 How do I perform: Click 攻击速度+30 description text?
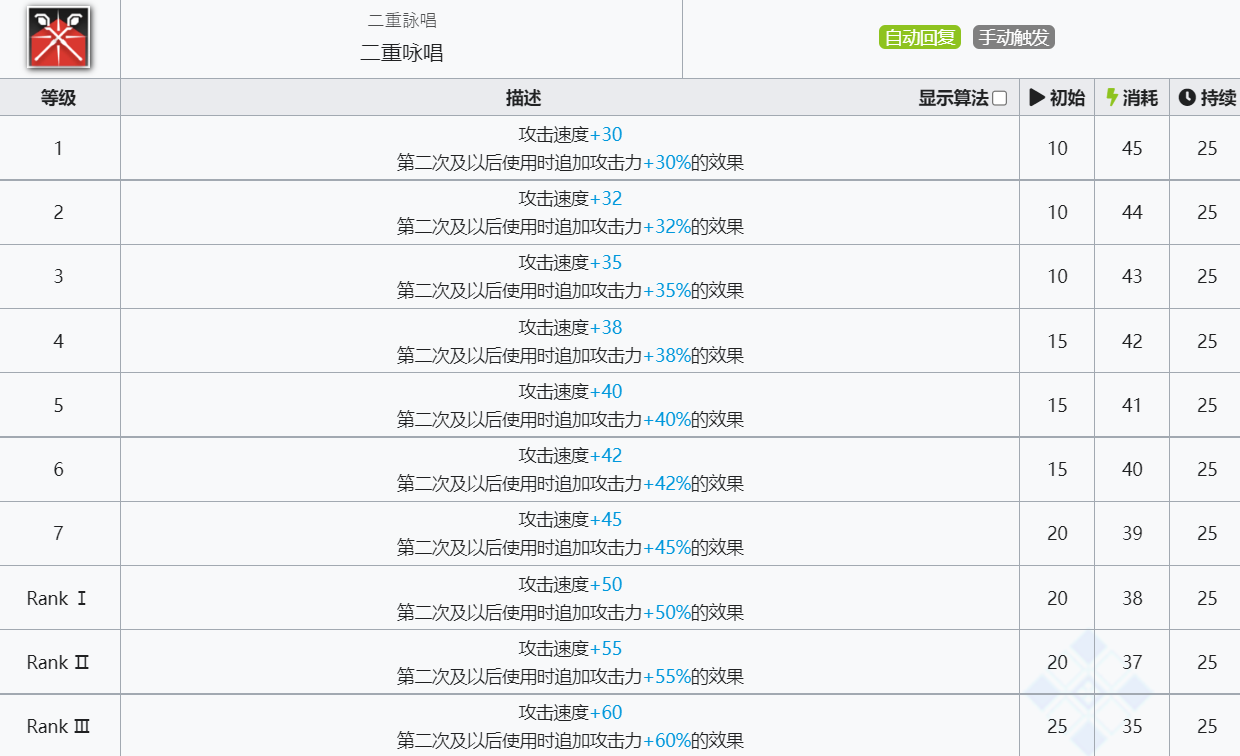[570, 134]
